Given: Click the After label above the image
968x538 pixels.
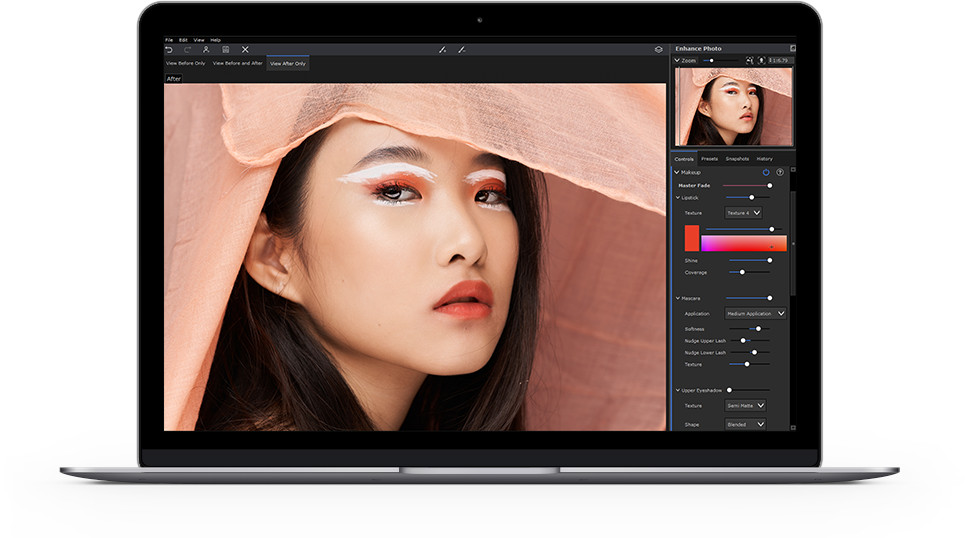Looking at the screenshot, I should tap(174, 78).
